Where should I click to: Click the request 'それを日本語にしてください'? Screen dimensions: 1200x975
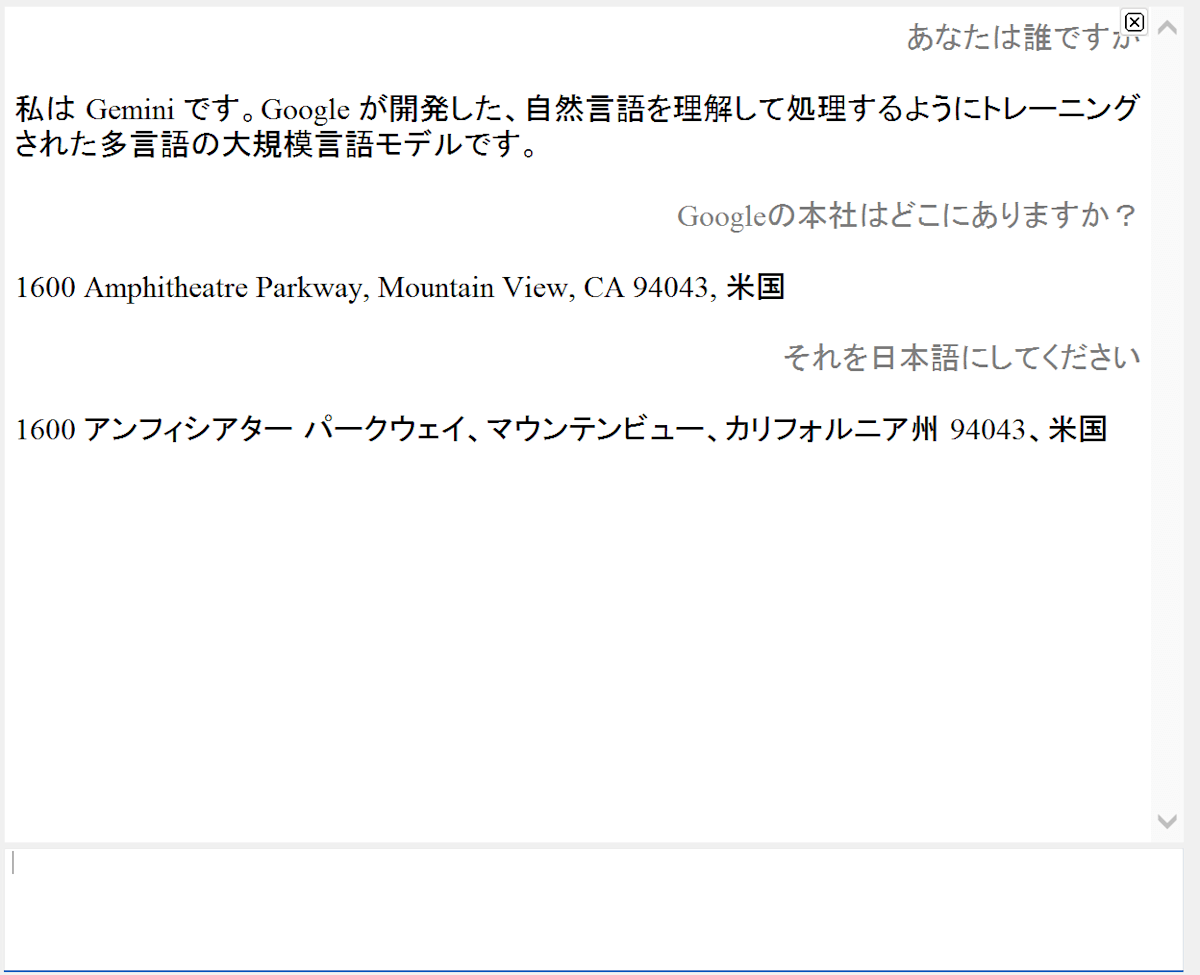pos(961,358)
